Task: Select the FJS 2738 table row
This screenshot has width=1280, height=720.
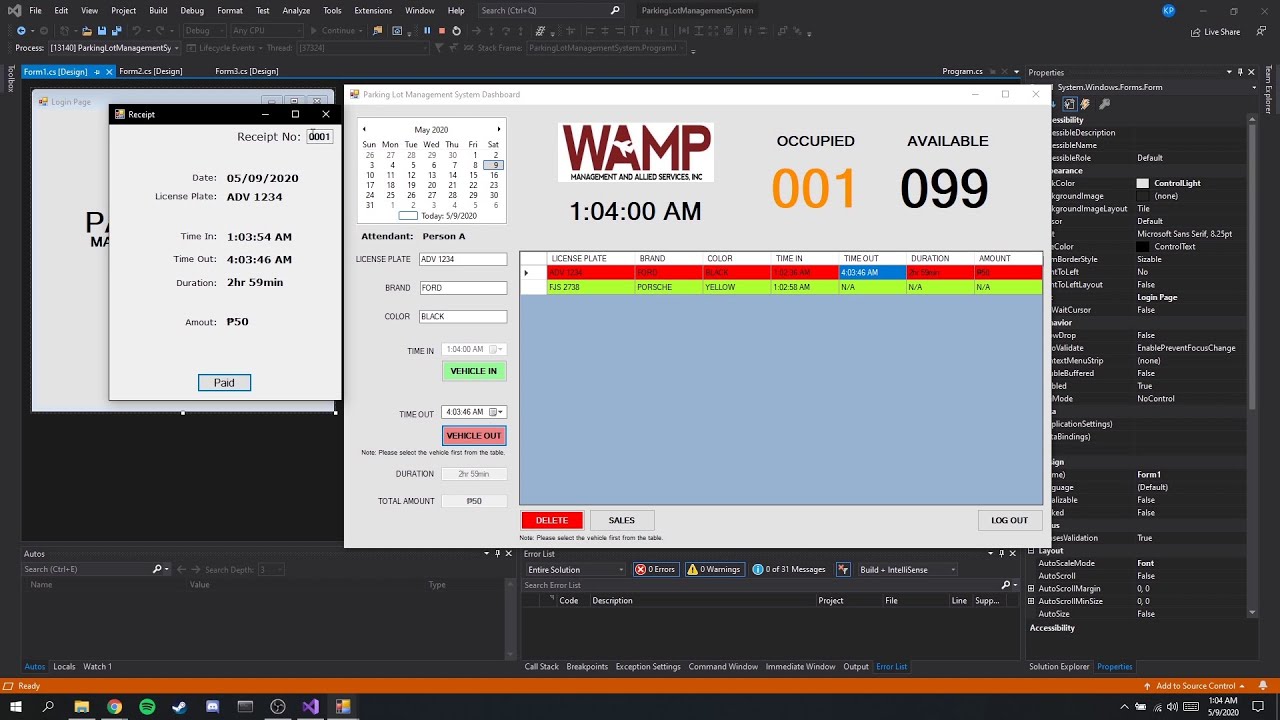Action: click(781, 288)
